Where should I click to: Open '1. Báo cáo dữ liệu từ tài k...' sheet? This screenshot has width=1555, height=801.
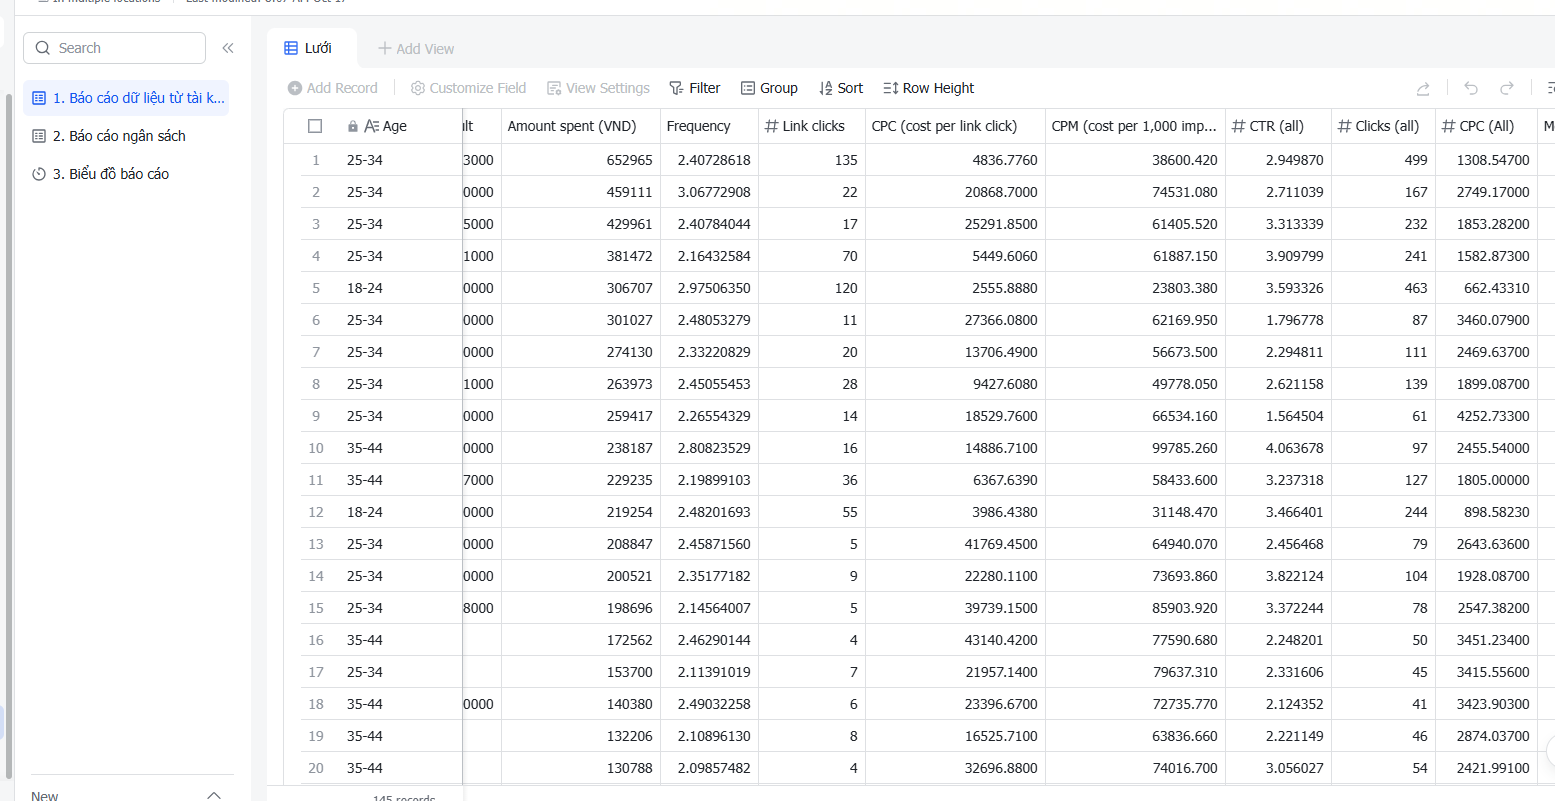tap(128, 98)
